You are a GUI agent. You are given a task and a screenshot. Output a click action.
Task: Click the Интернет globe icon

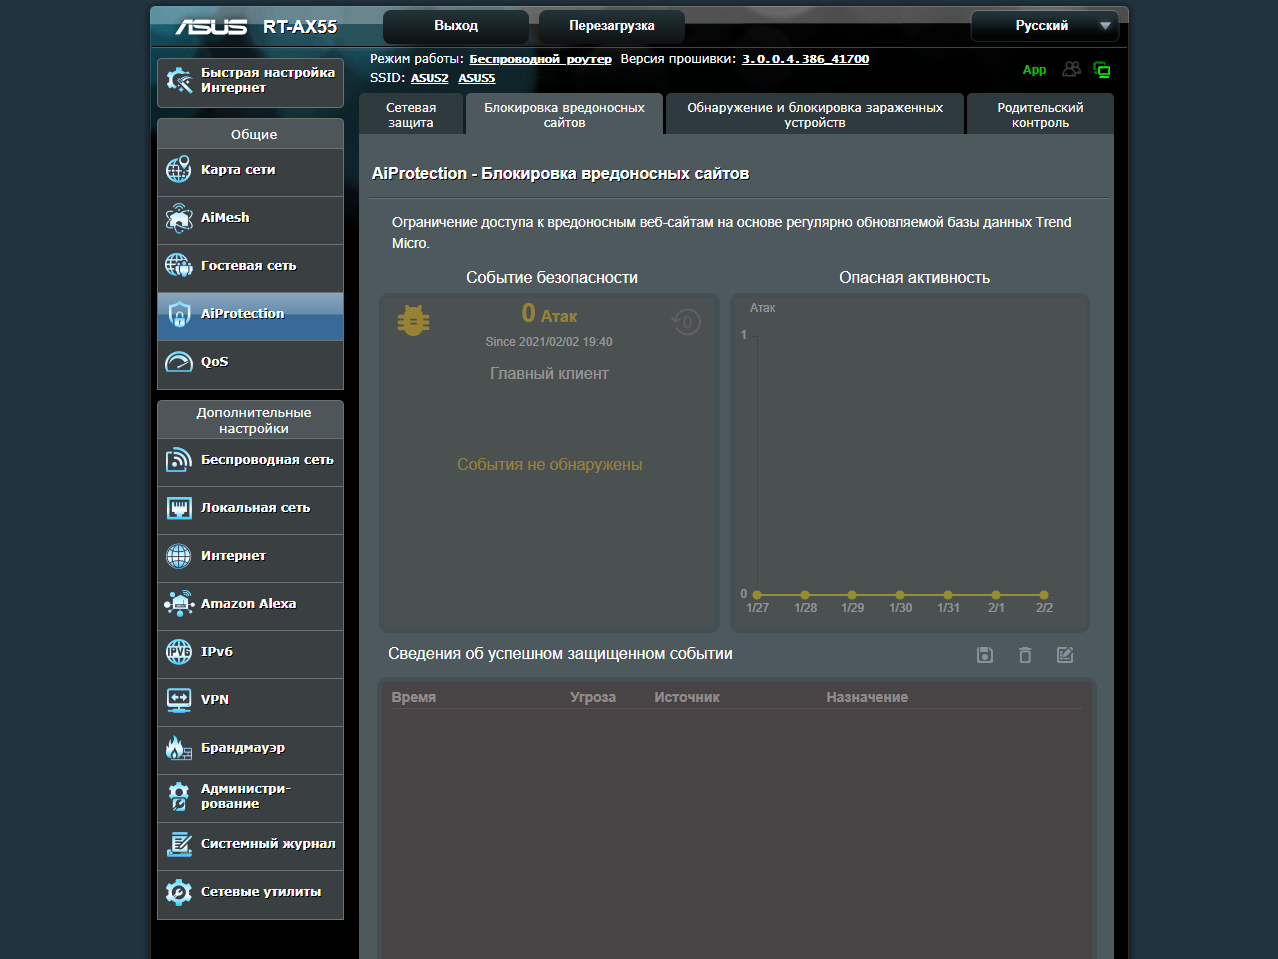click(x=179, y=556)
